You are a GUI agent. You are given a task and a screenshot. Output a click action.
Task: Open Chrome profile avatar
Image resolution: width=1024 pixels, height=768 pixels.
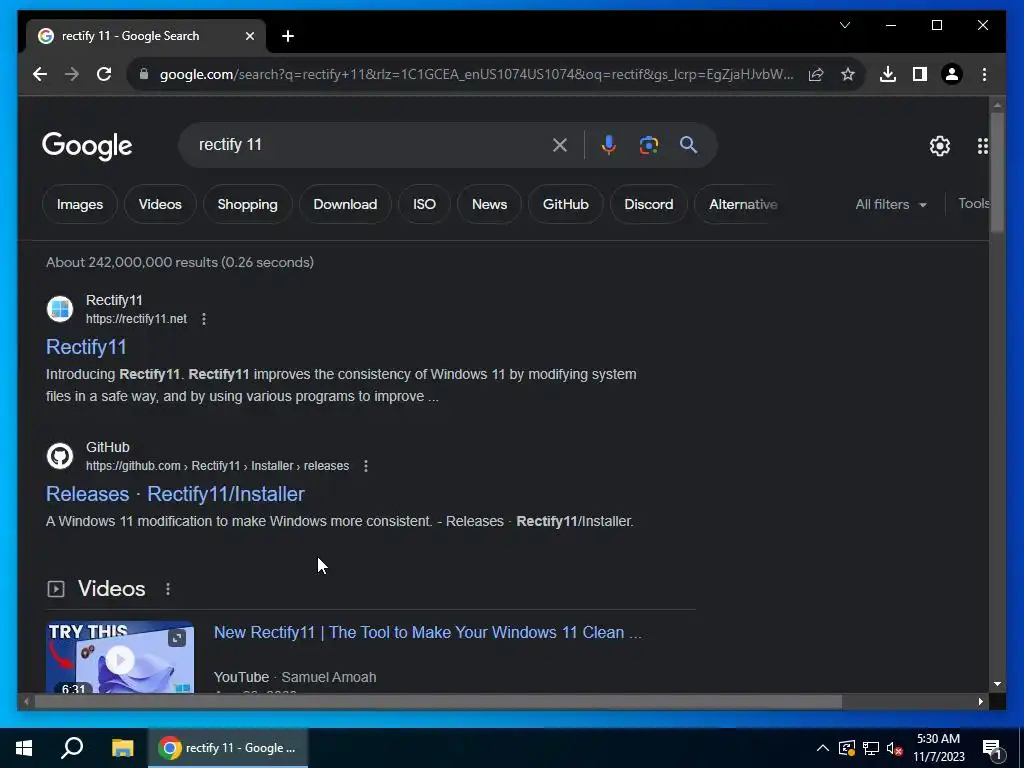[x=952, y=74]
